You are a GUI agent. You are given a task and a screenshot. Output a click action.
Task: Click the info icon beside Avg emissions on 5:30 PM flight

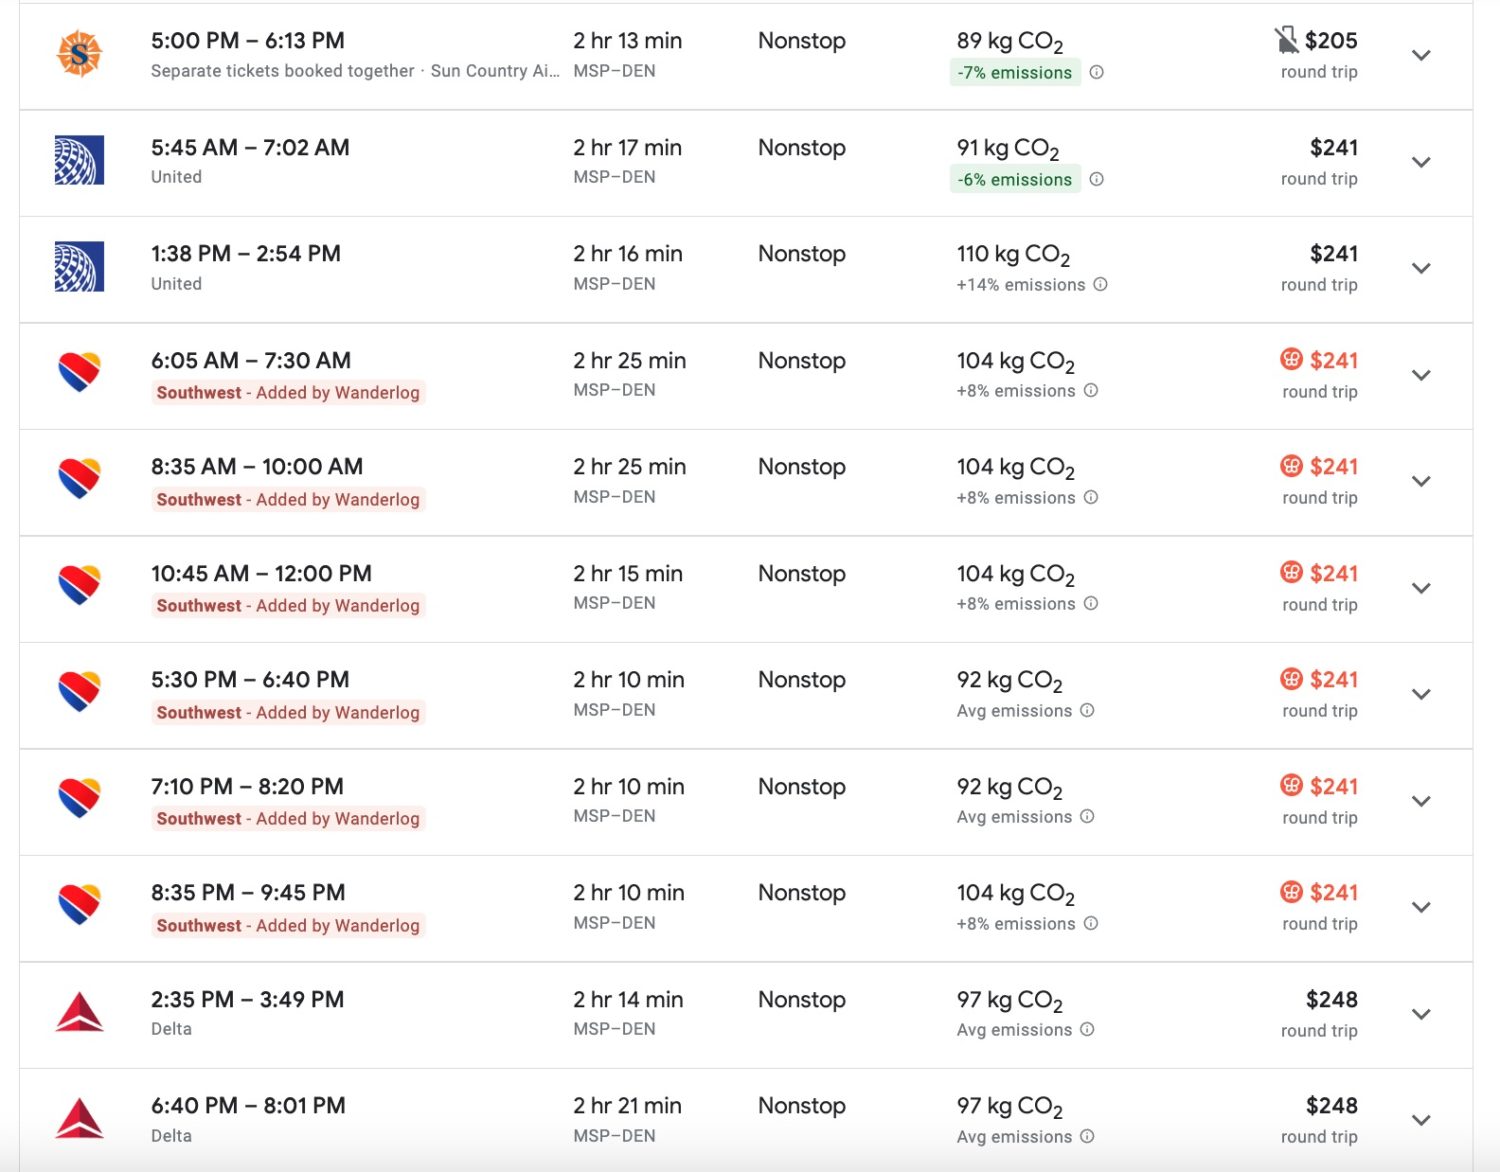pos(1086,710)
